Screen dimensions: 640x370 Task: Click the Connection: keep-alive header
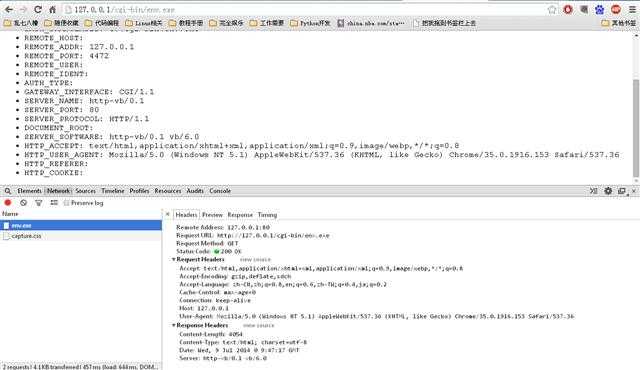pyautogui.click(x=215, y=300)
